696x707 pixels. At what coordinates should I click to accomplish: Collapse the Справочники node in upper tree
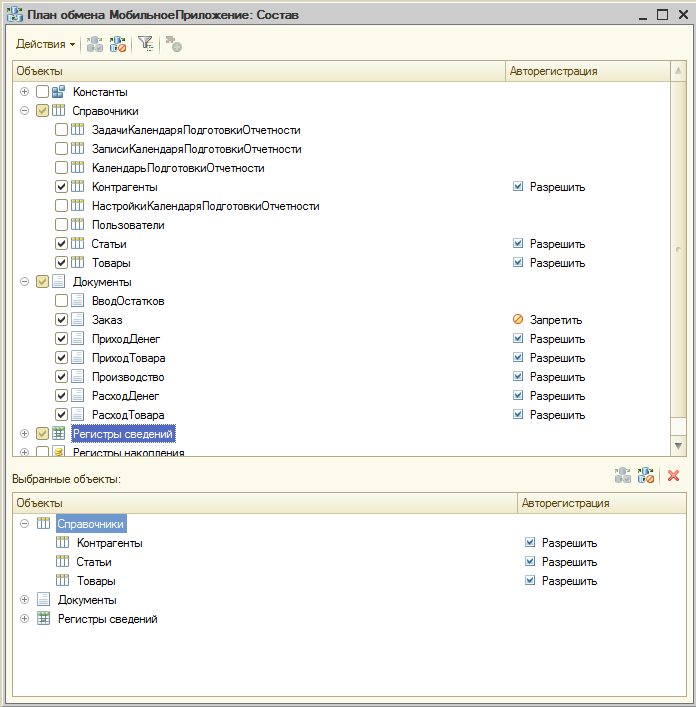25,110
